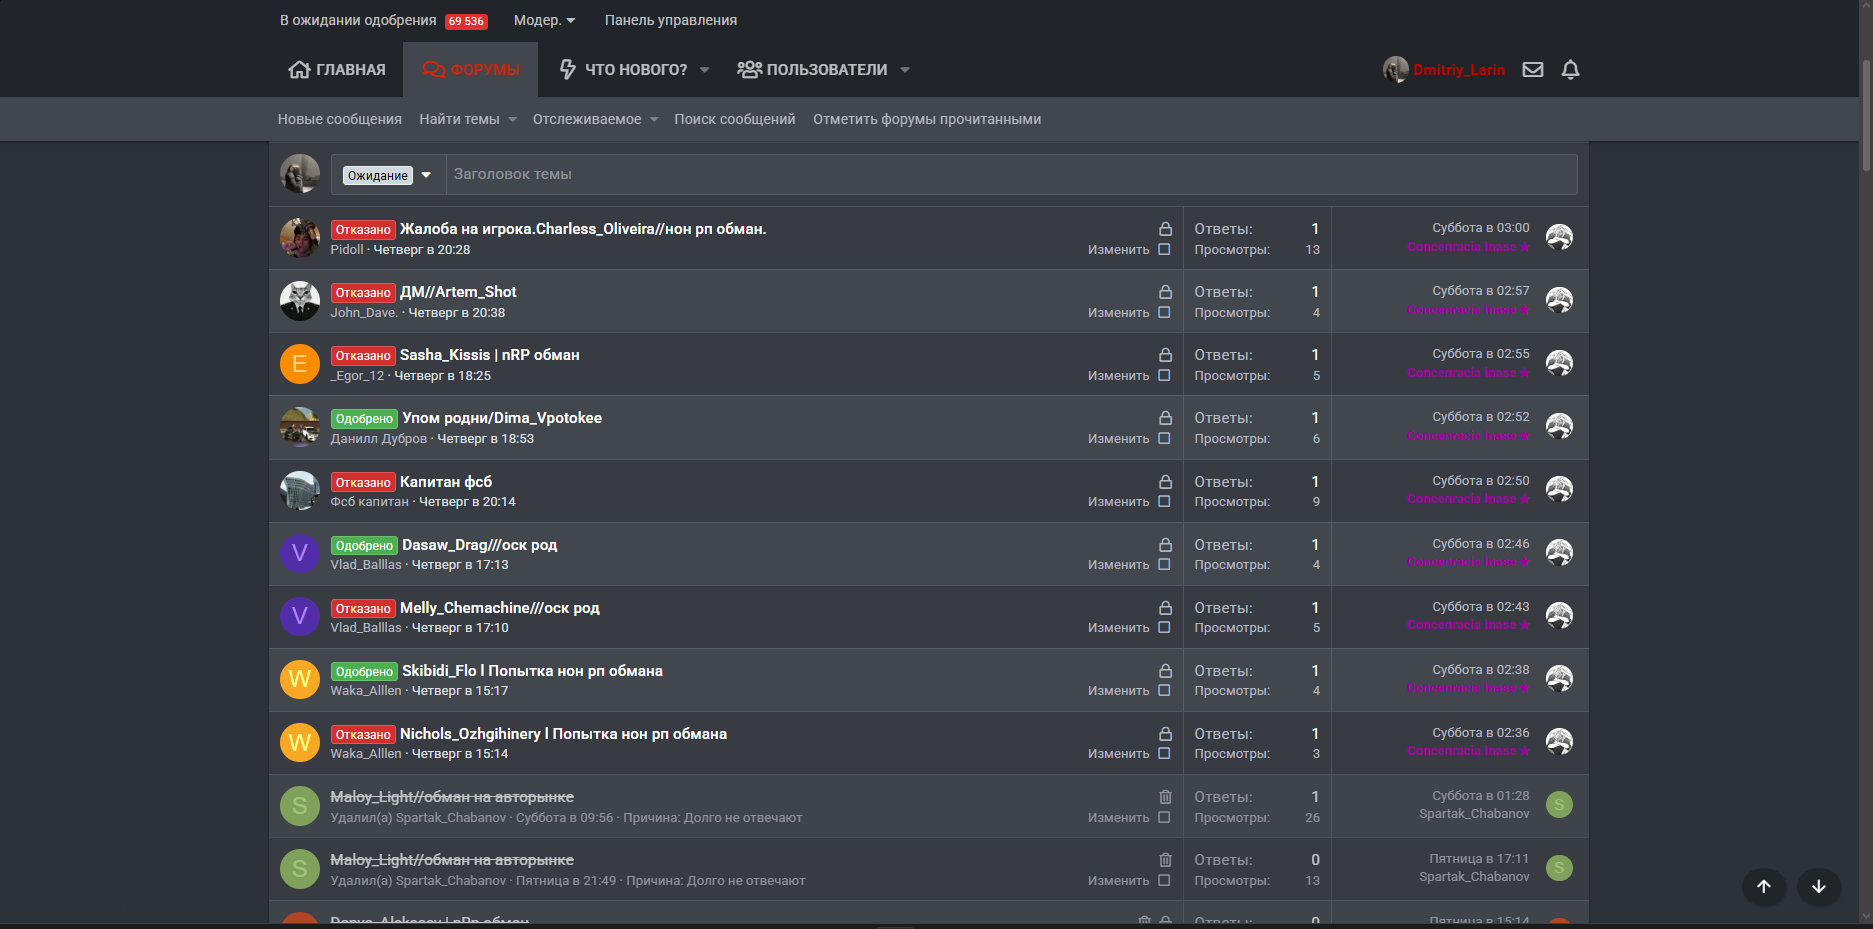The height and width of the screenshot is (929, 1873).
Task: Click trash icon on first Maloy_Light thread
Action: tap(1165, 797)
